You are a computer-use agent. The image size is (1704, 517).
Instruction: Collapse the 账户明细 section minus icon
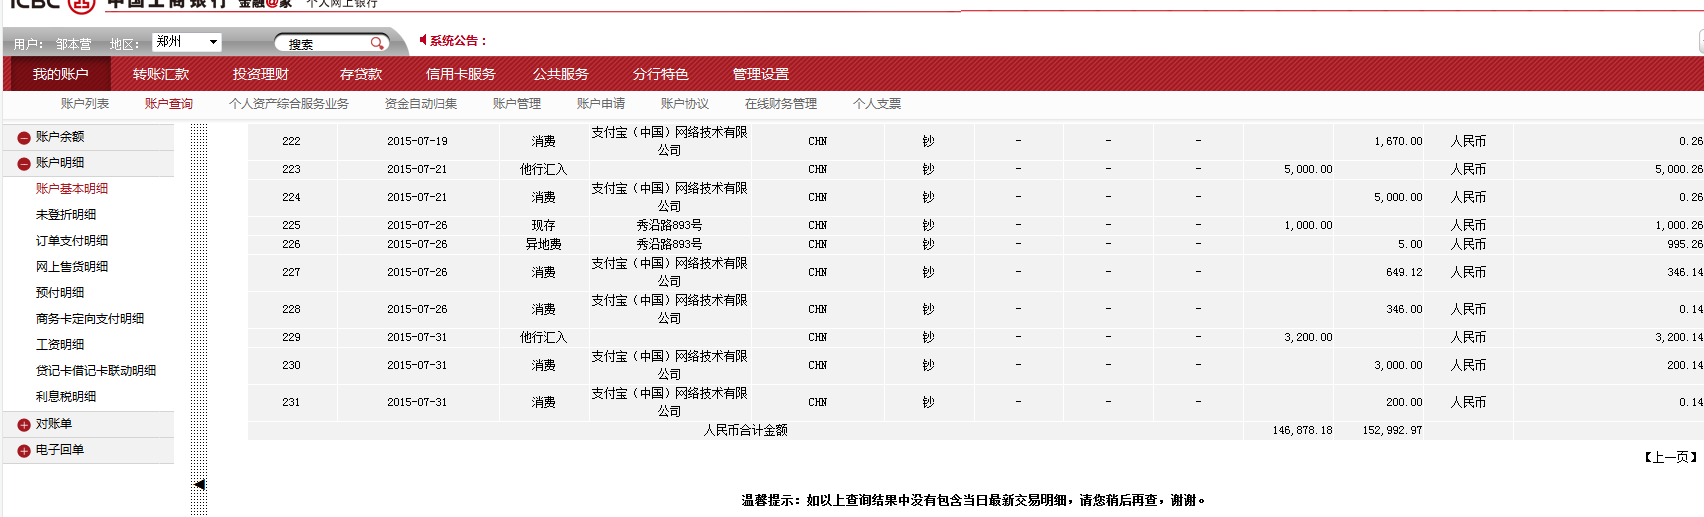click(24, 164)
